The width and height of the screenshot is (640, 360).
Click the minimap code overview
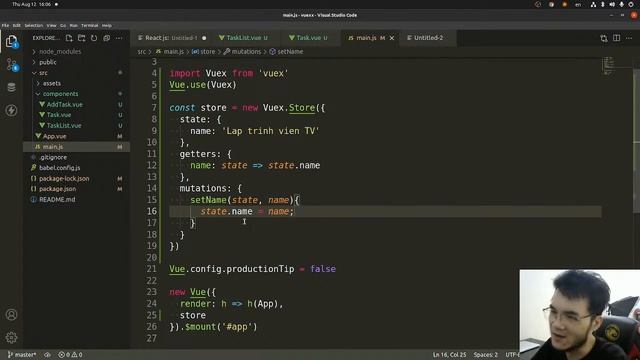coord(609,66)
